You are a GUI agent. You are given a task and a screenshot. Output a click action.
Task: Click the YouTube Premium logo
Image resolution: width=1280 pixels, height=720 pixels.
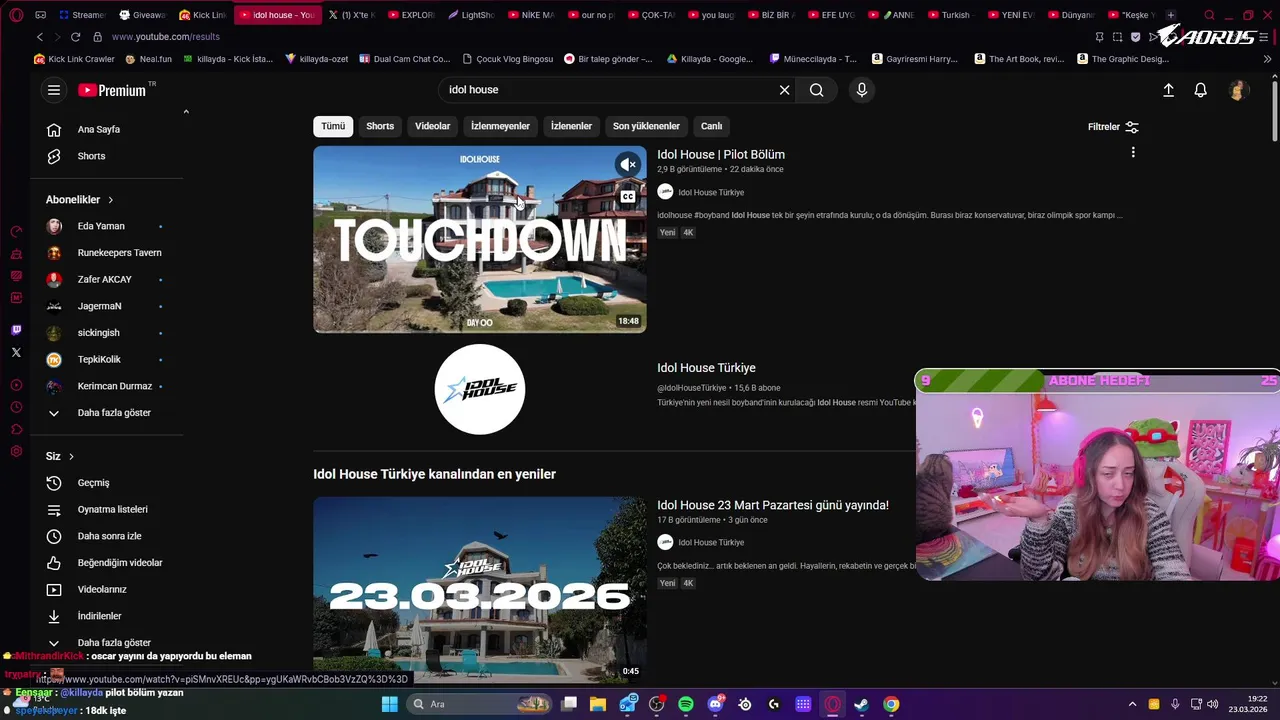click(112, 90)
